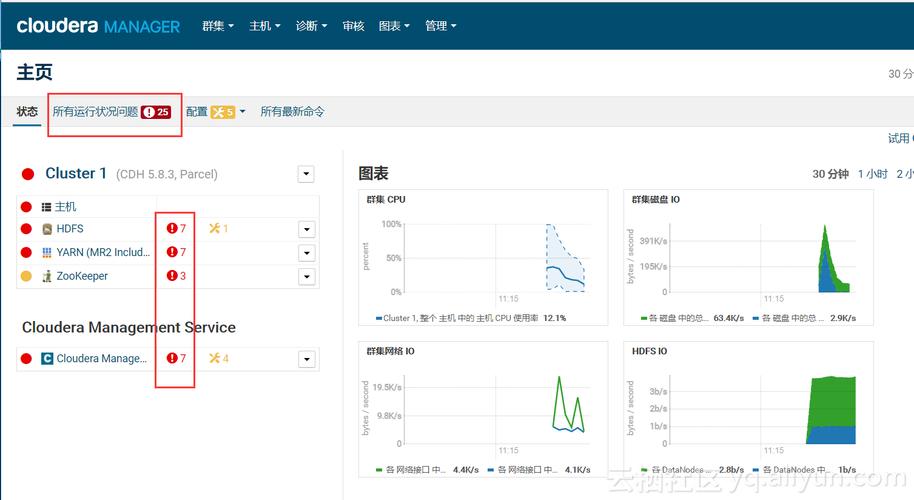Open the 诊断 menu
Viewport: 914px width, 500px height.
(311, 26)
